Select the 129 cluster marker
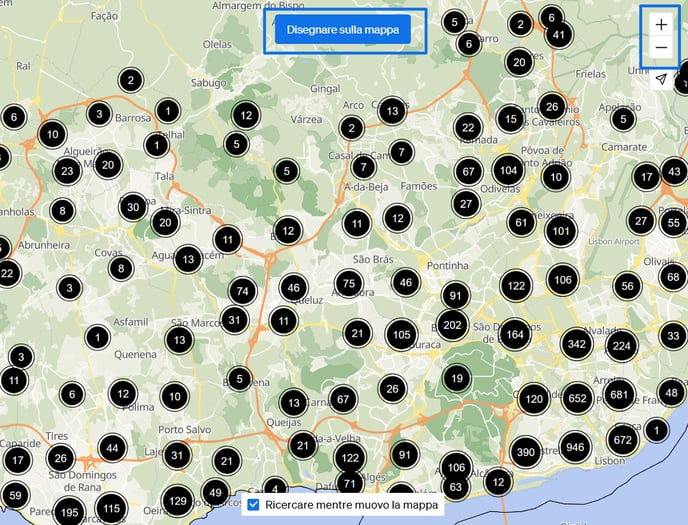Image resolution: width=688 pixels, height=525 pixels. pos(177,501)
